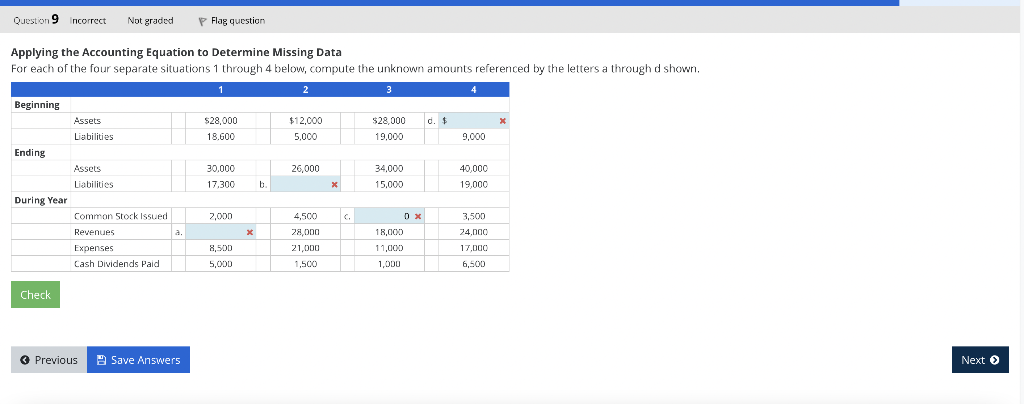
Task: Click the column header '3'
Action: click(x=389, y=89)
